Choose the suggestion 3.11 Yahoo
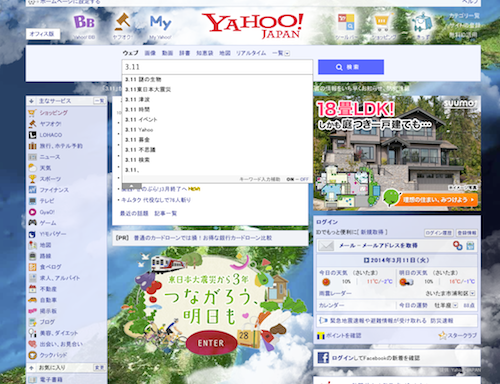This screenshot has width=500, height=384. pos(217,130)
